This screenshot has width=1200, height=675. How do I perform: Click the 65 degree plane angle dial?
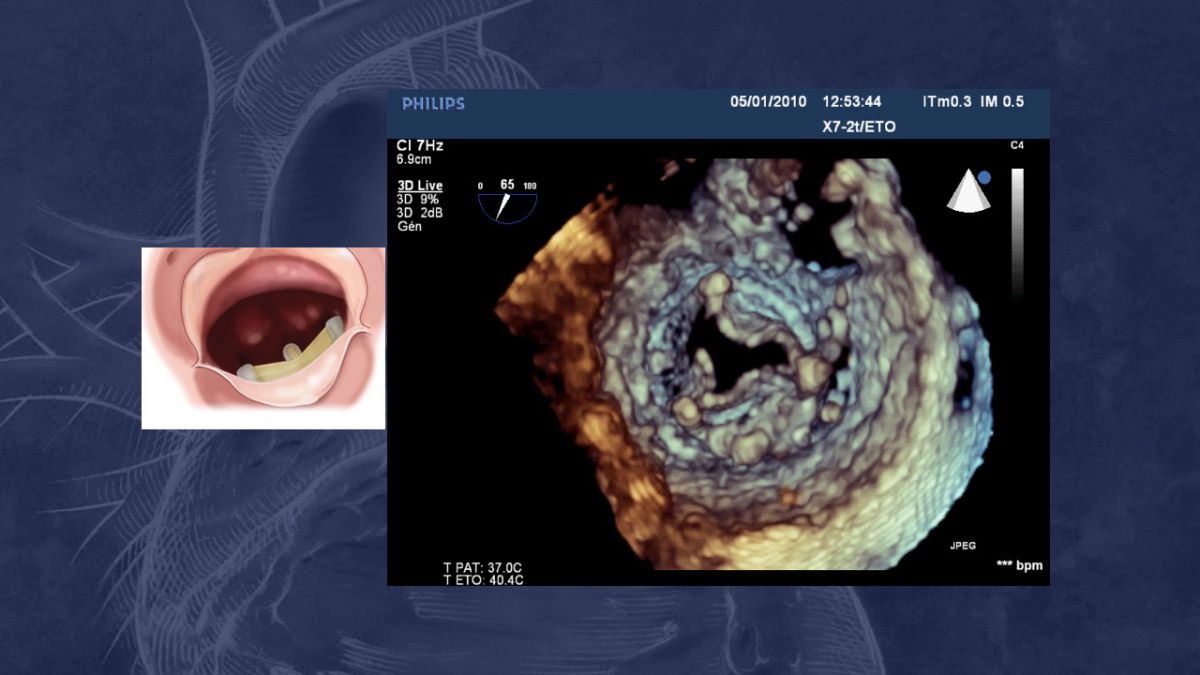507,201
